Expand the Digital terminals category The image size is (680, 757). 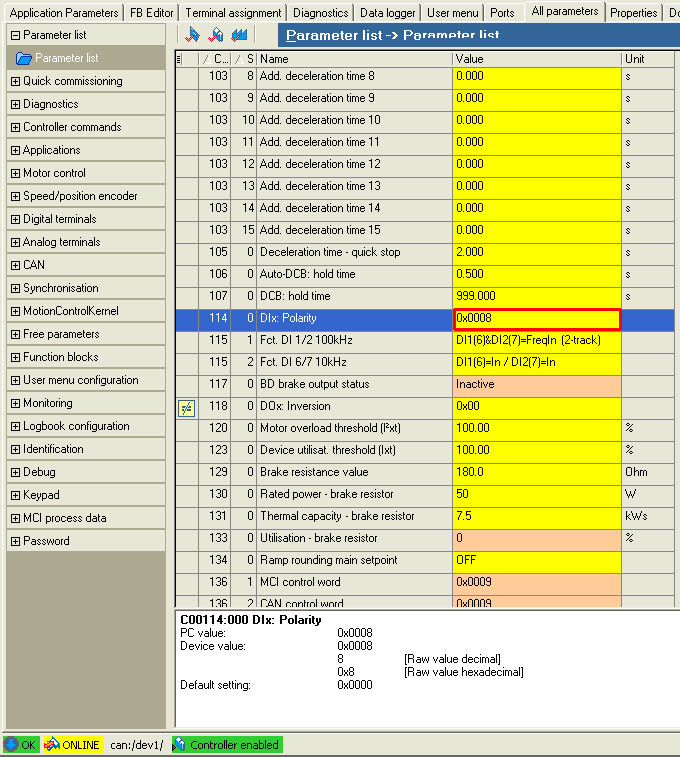[x=15, y=219]
